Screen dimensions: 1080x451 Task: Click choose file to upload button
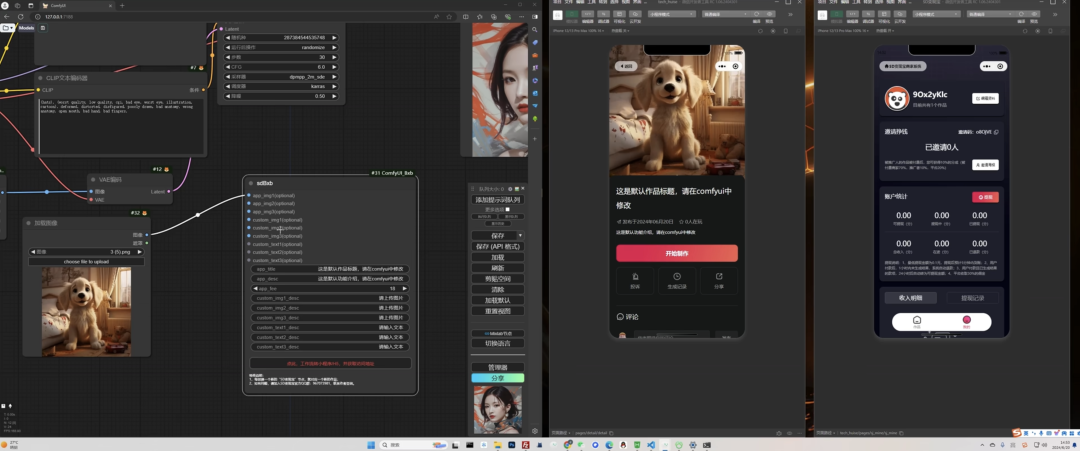pos(86,262)
